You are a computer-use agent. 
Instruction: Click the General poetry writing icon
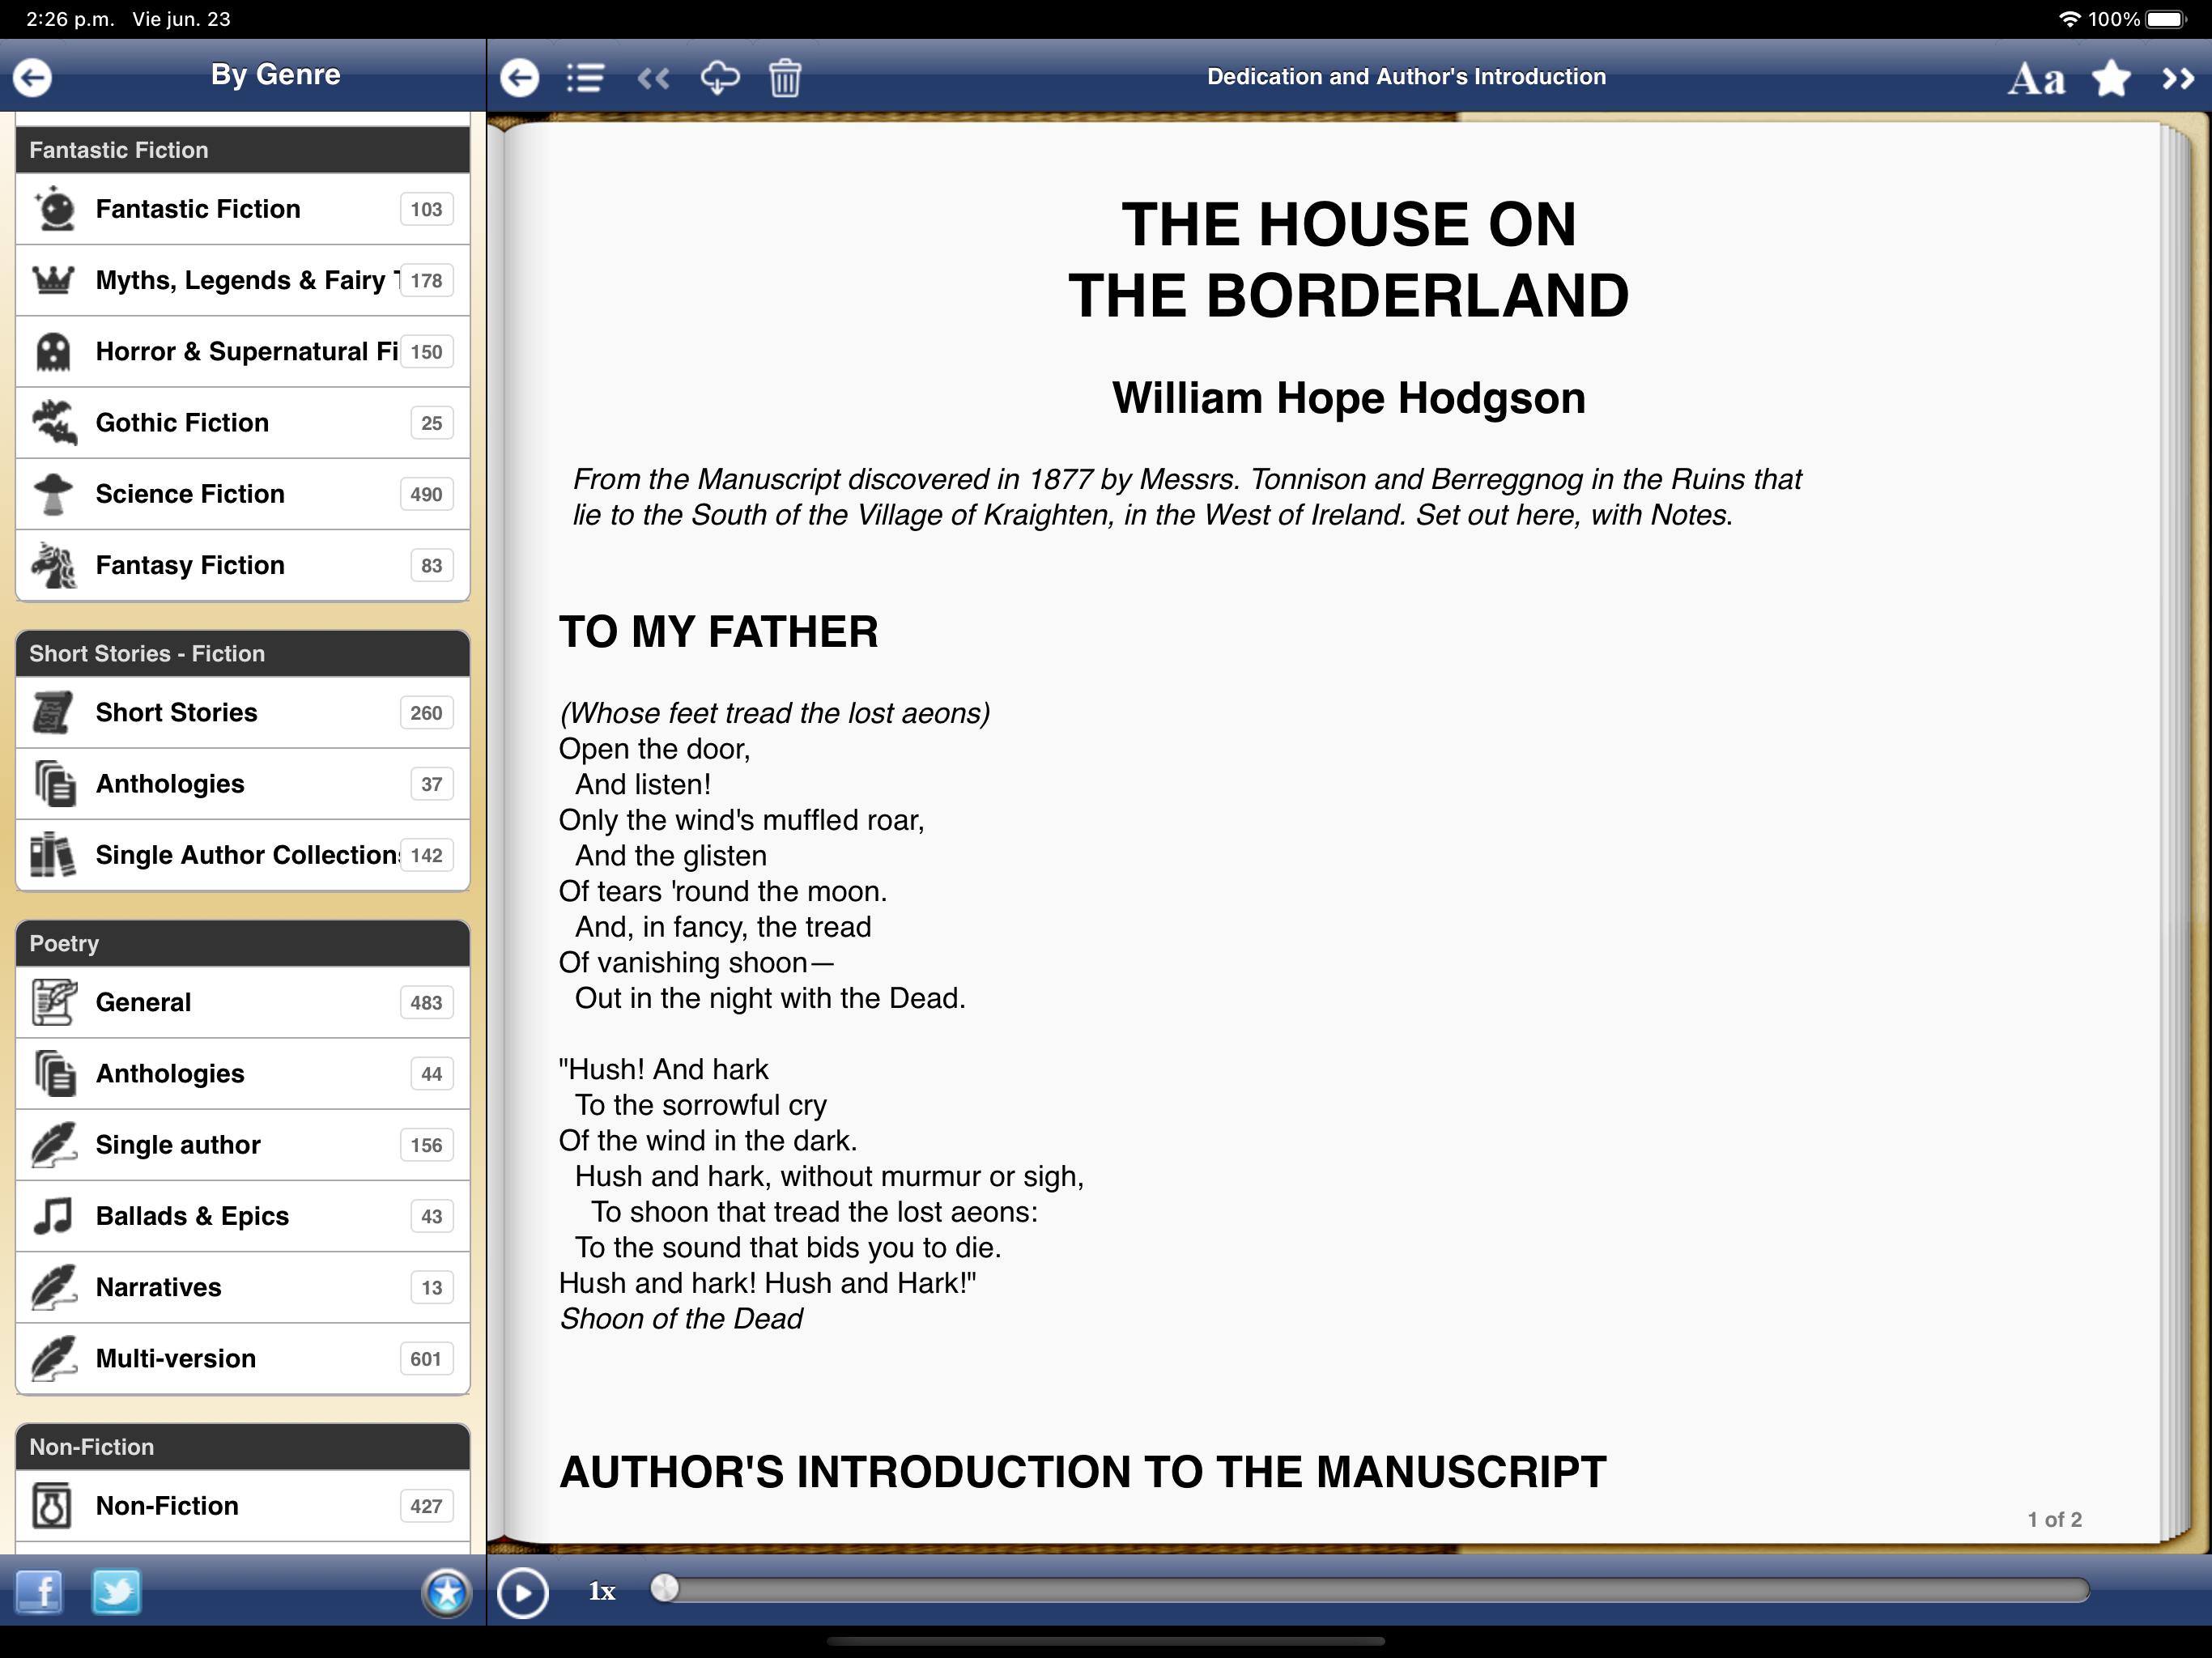[54, 1002]
